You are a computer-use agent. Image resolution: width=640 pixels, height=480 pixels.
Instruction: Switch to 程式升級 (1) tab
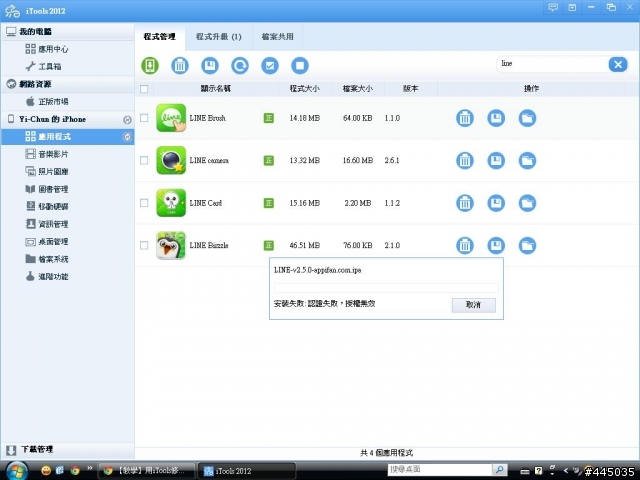pos(219,37)
